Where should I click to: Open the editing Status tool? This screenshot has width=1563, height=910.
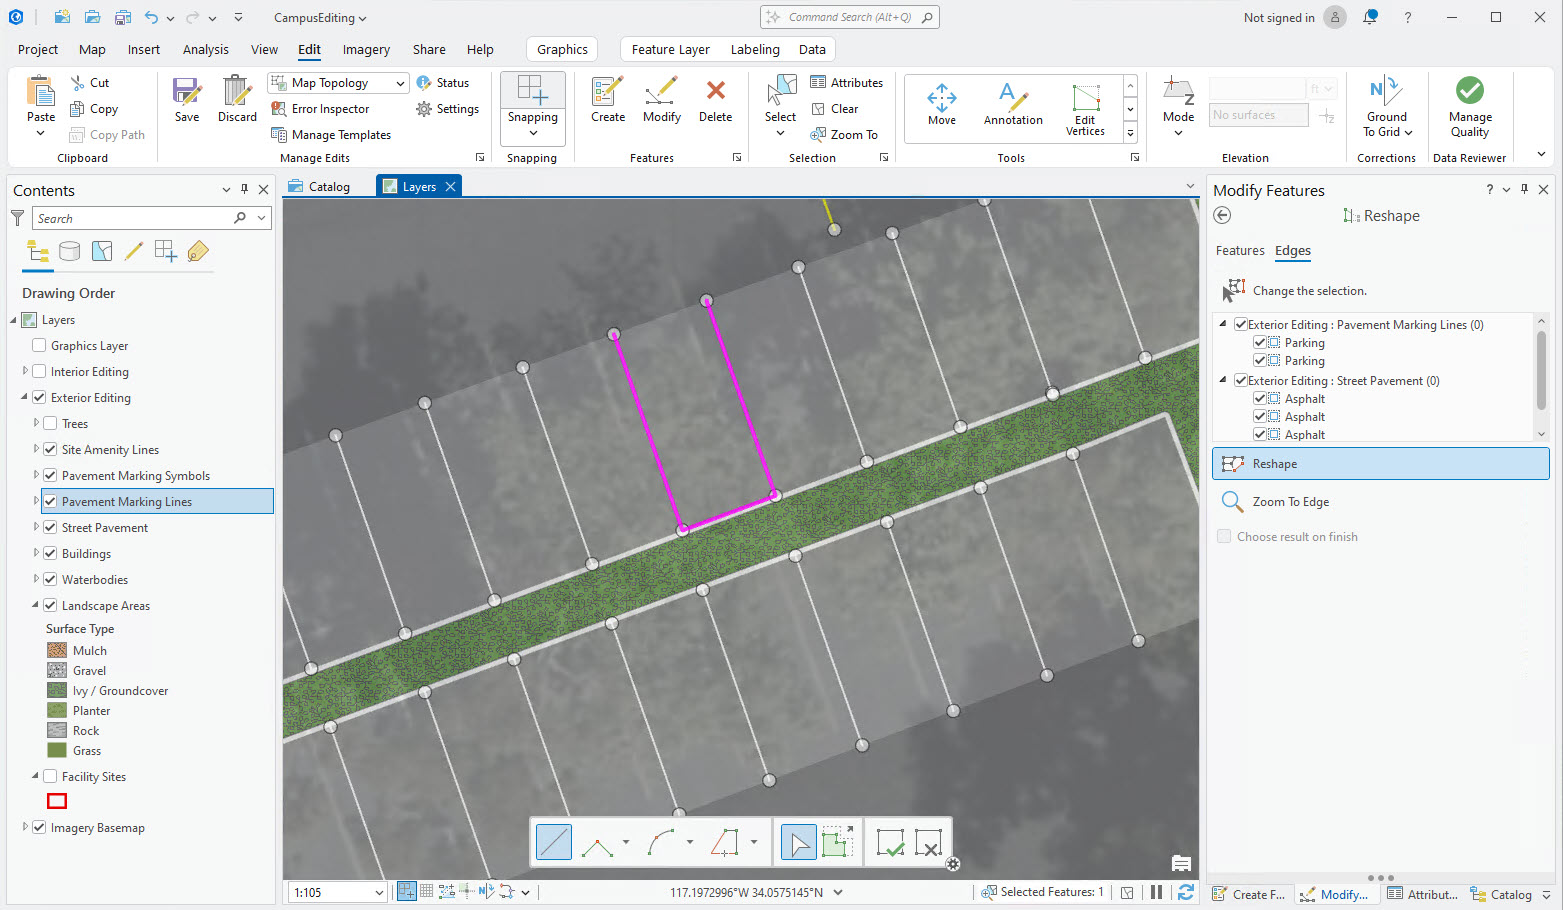click(443, 83)
